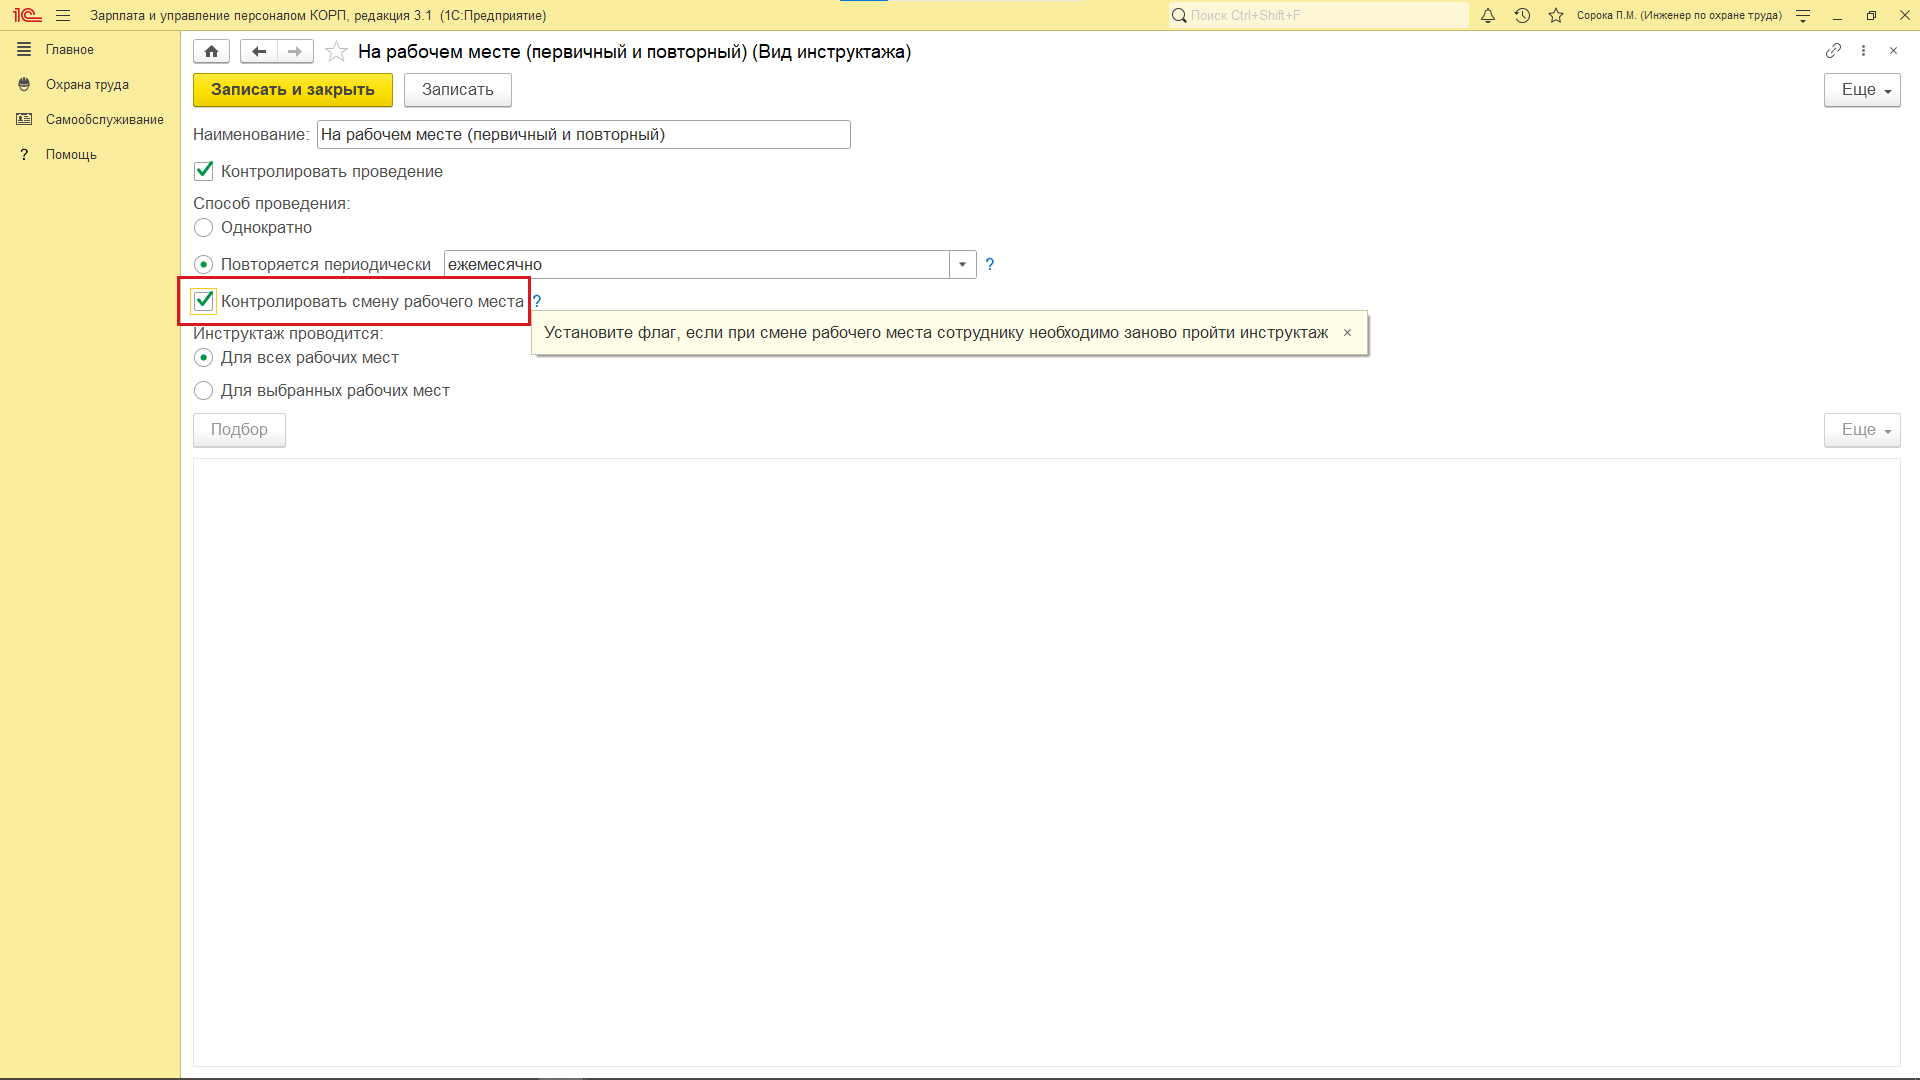This screenshot has width=1920, height=1080.
Task: Click Записать и закрыть button
Action: coord(292,90)
